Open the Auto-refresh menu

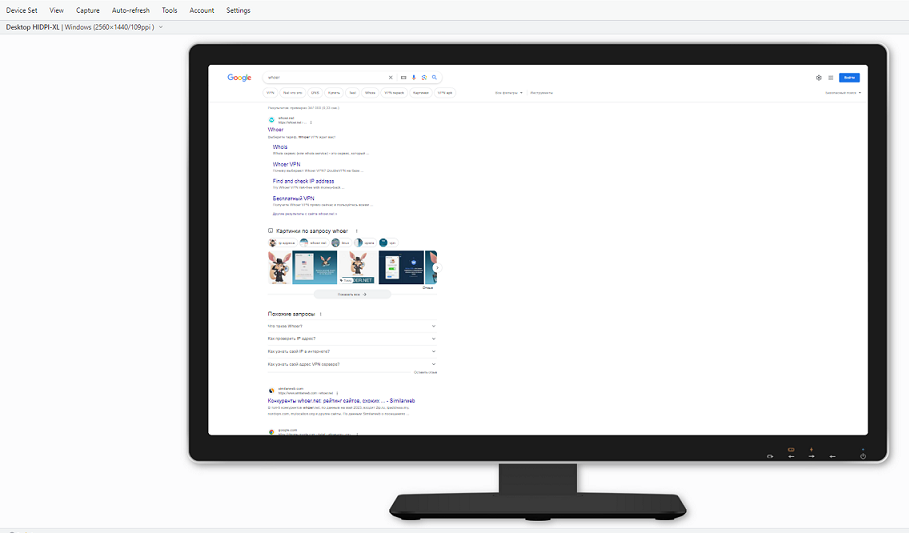130,10
